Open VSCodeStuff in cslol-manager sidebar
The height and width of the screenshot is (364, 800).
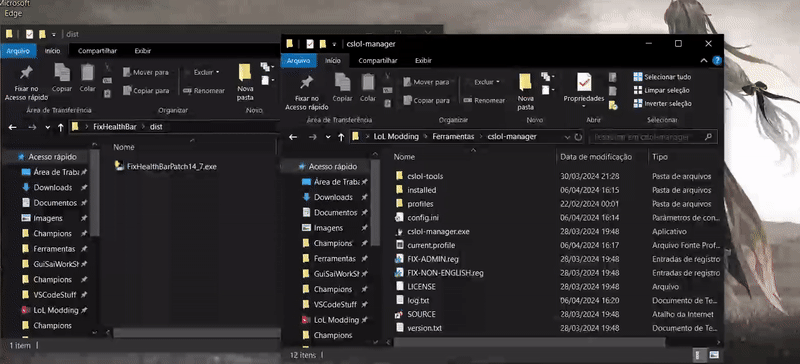click(x=329, y=304)
